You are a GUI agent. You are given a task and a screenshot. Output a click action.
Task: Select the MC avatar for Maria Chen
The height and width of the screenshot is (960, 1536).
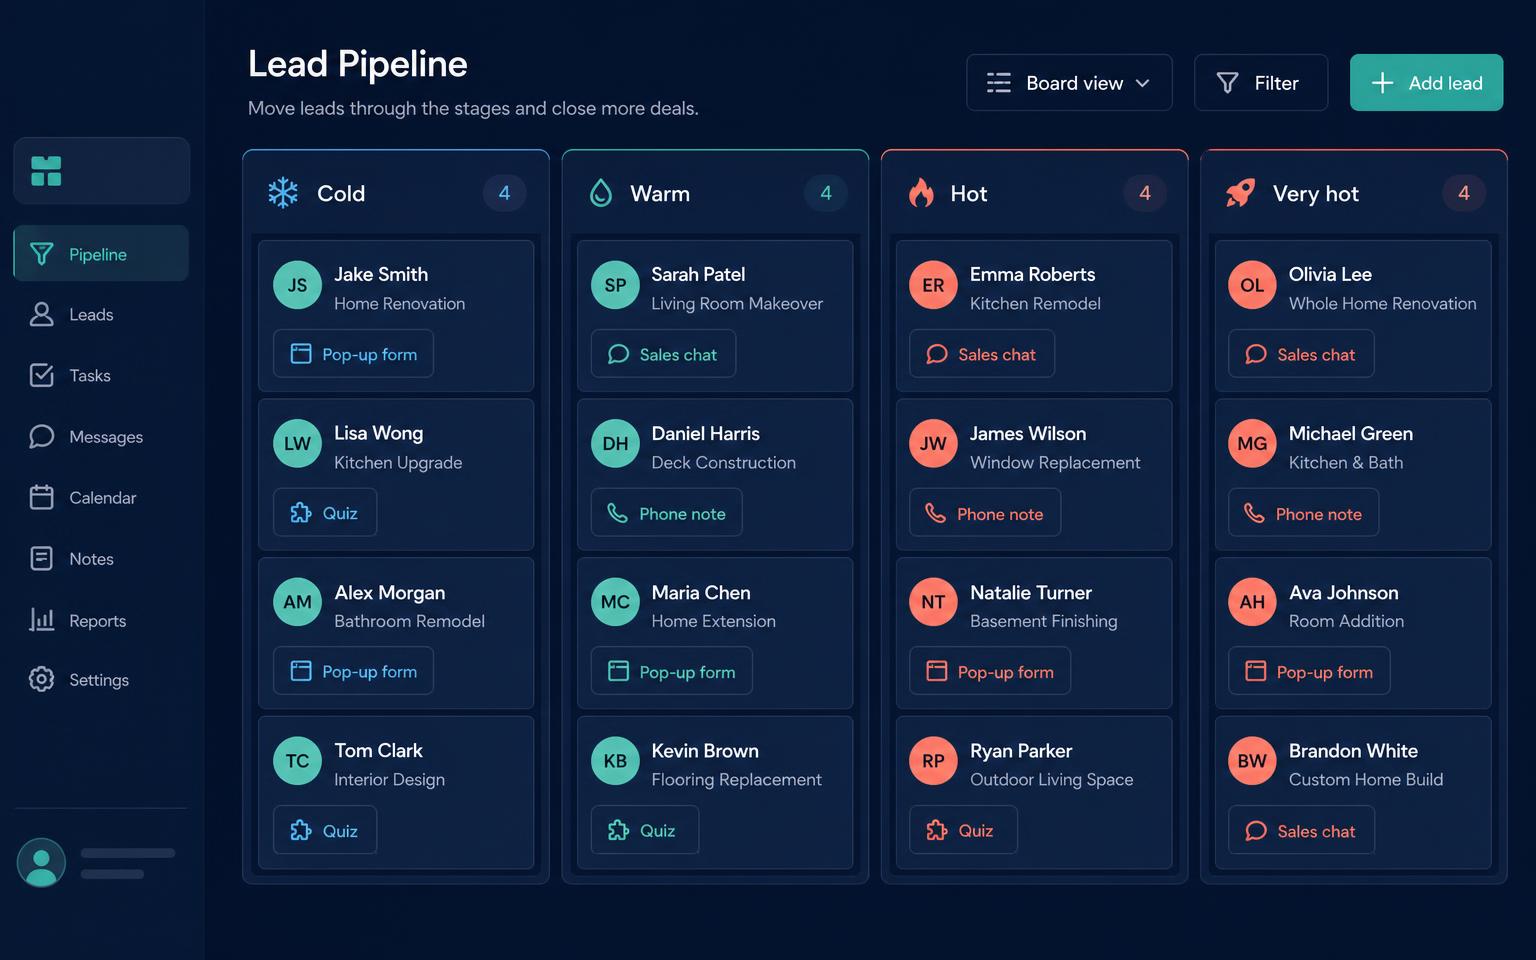[x=615, y=602]
